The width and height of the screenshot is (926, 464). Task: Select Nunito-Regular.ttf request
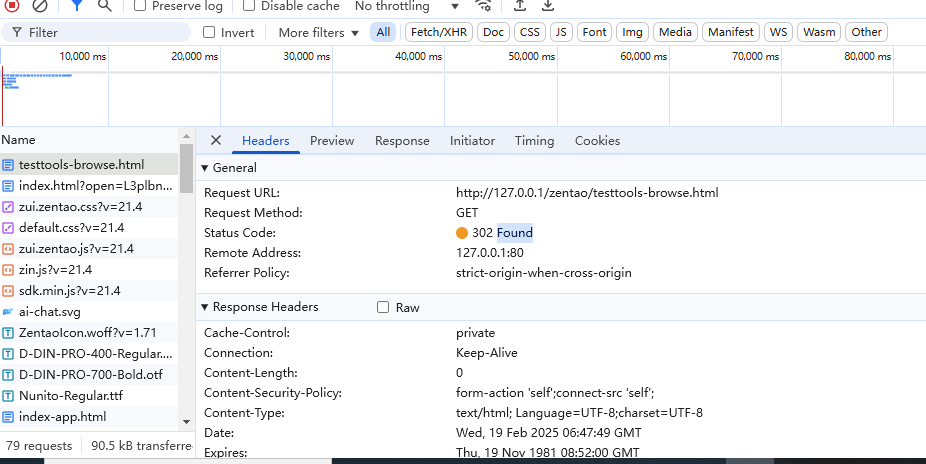click(89, 396)
